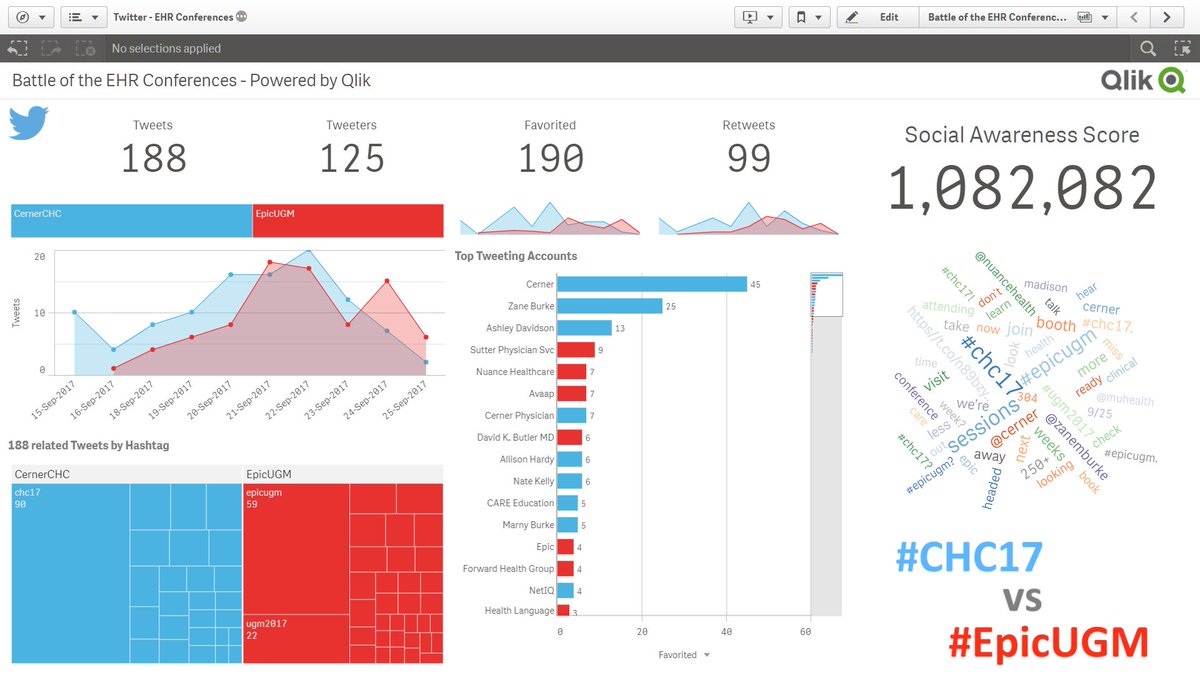Click the CARE Education account label

(x=520, y=504)
